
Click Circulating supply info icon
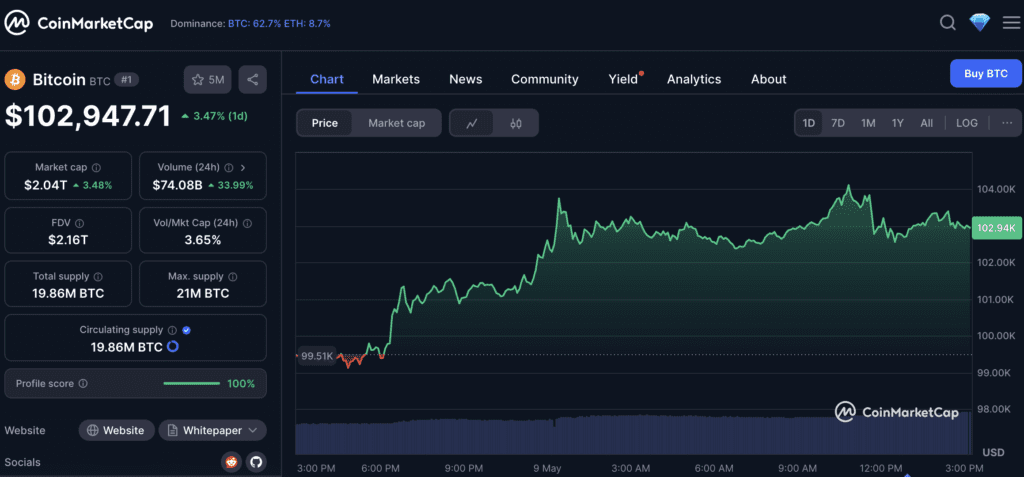click(x=172, y=330)
